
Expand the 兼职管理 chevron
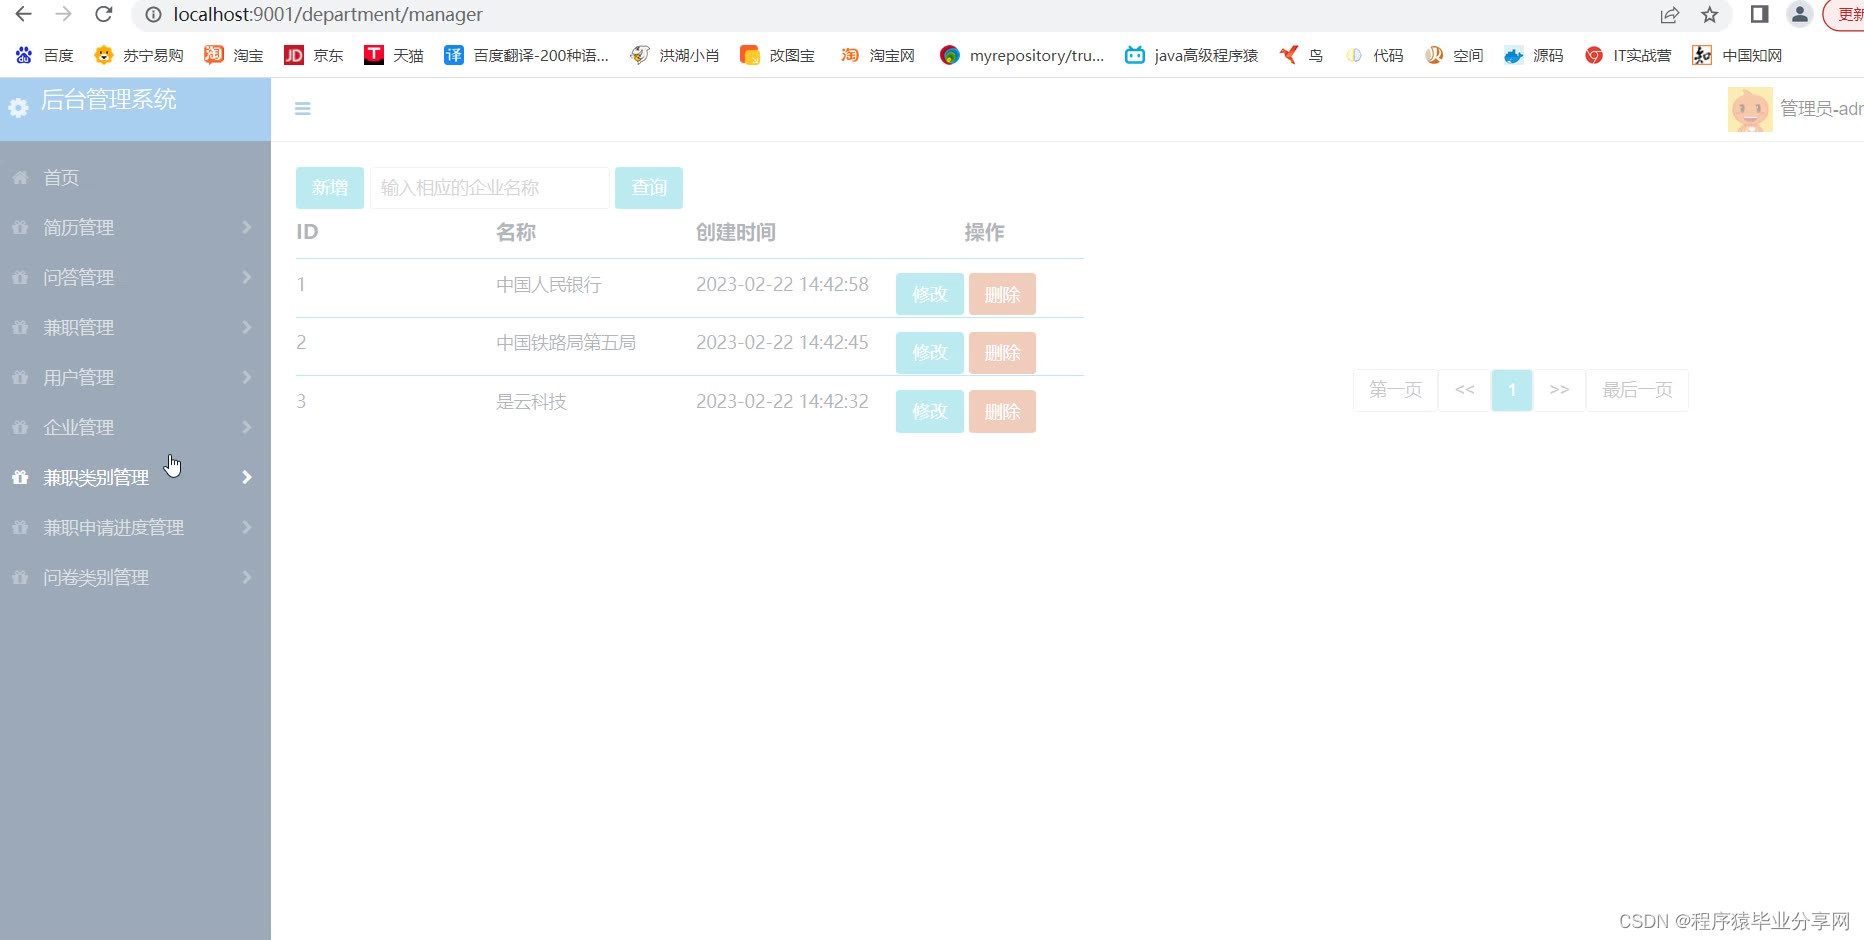[246, 327]
